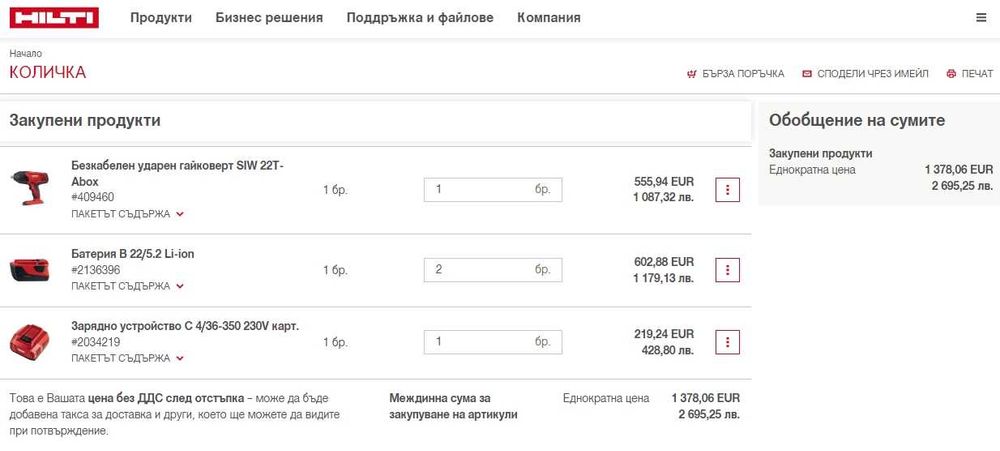This screenshot has width=1000, height=451.
Task: Expand ПАКЕТЪТ СЪДЪРЖА for battery #2136396
Action: tap(128, 286)
